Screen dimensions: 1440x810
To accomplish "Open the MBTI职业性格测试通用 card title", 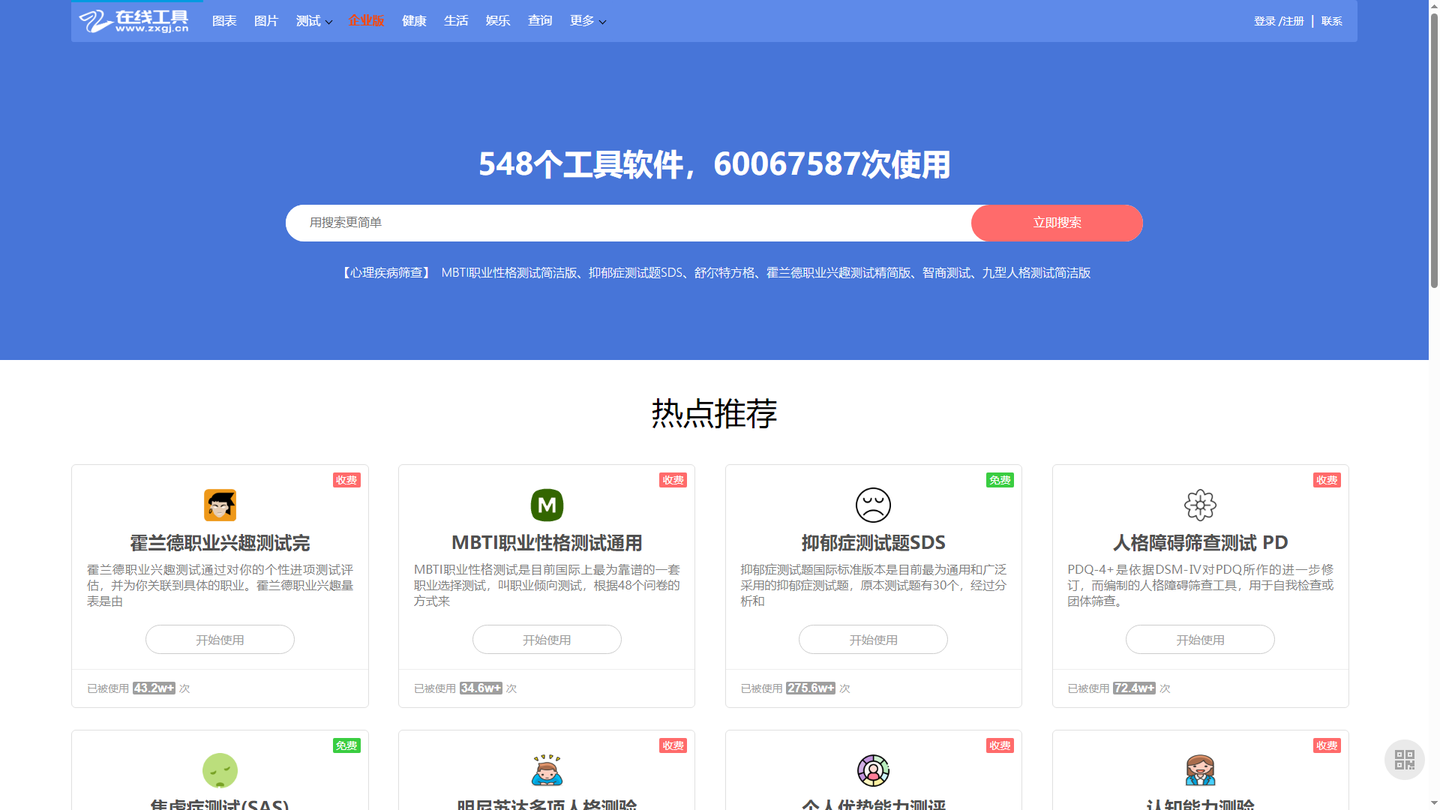I will [547, 543].
